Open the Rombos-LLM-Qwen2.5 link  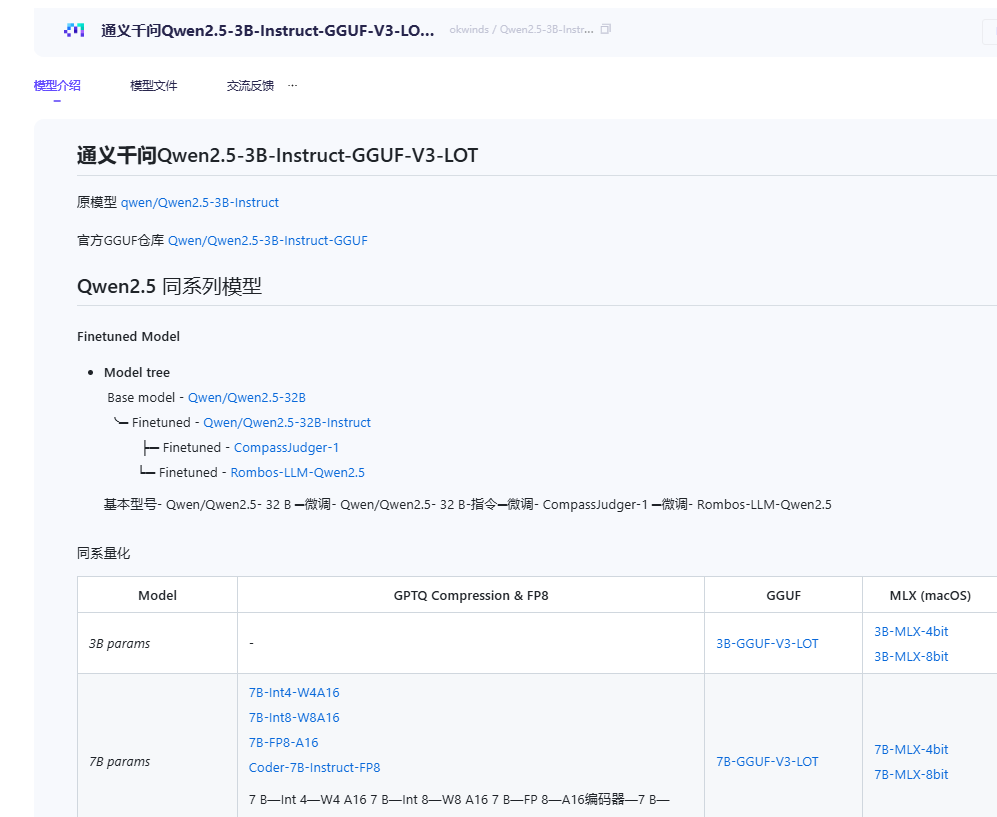click(x=298, y=472)
